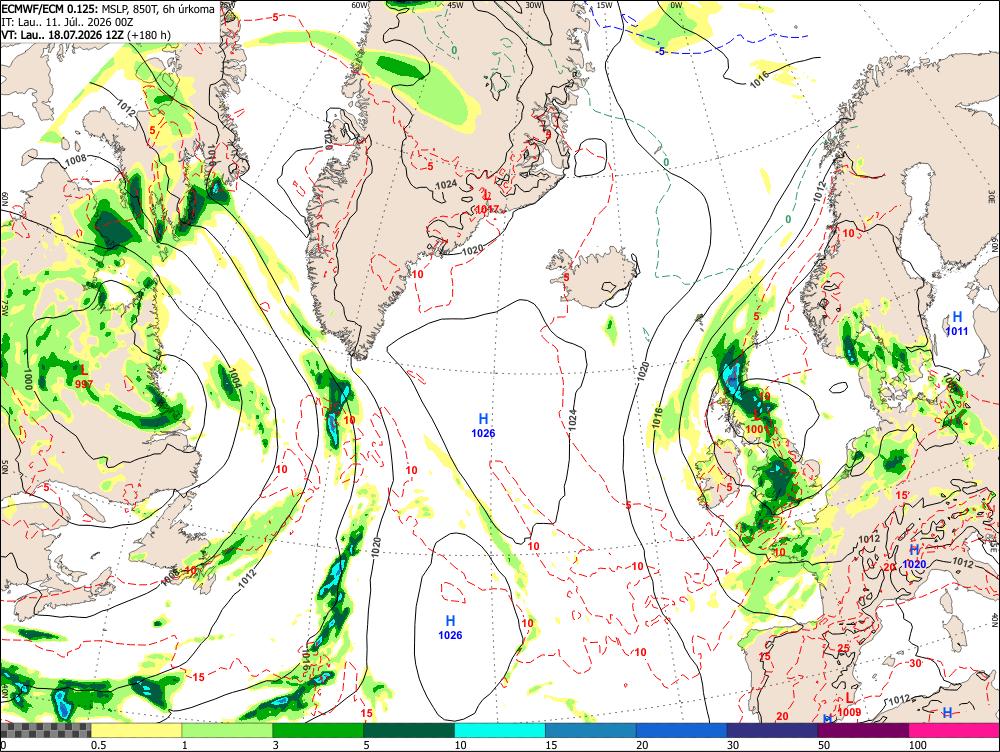Select the yellow 0.5–1 legend swatch
The width and height of the screenshot is (1000, 752).
tap(136, 730)
